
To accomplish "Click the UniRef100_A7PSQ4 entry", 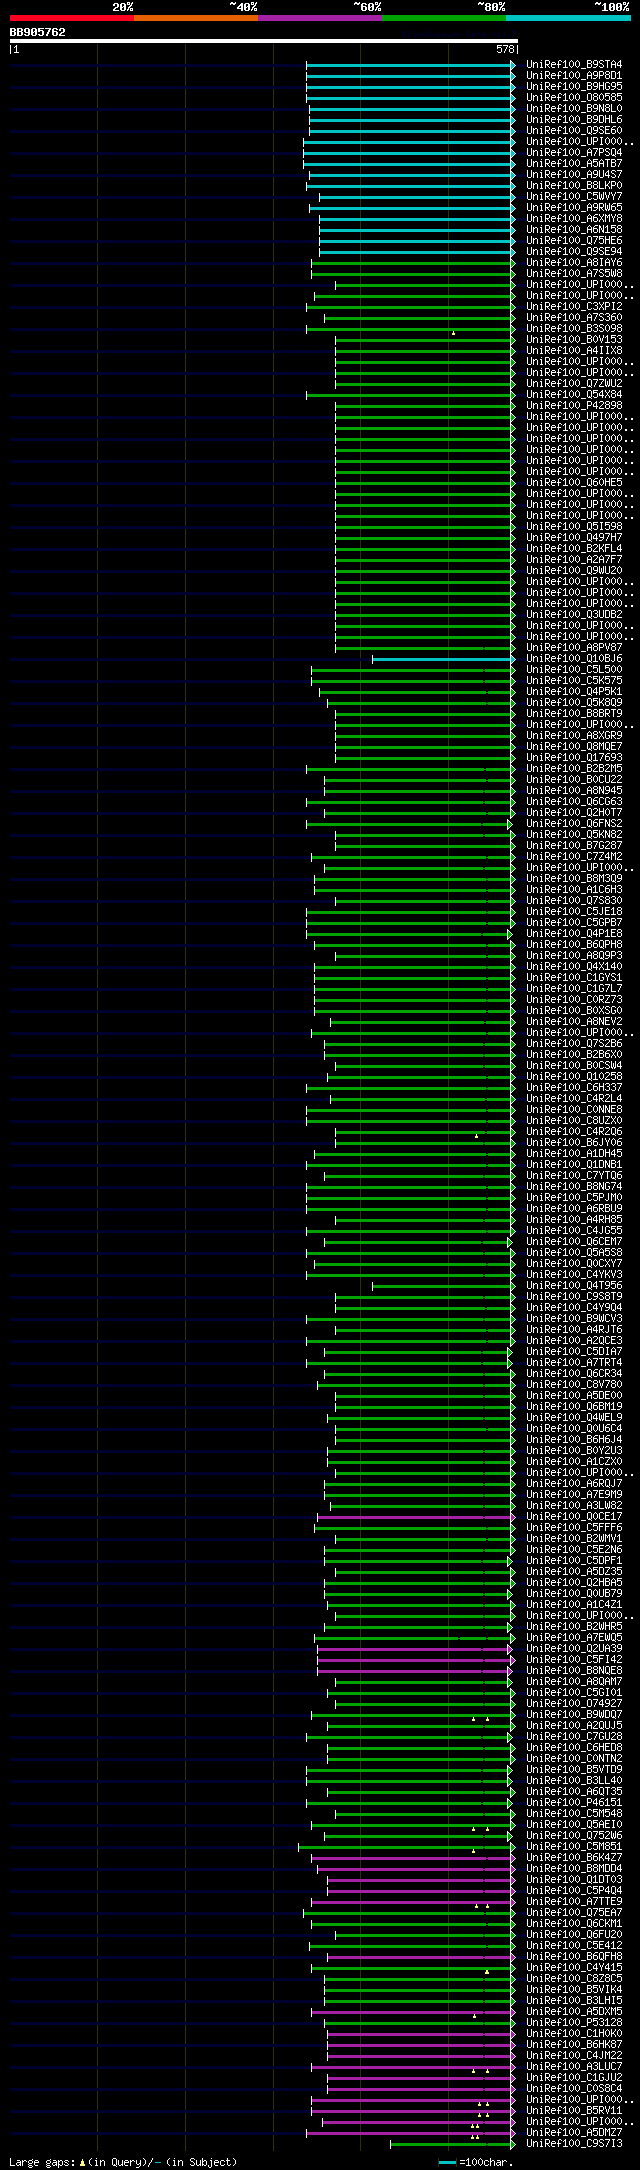I will [574, 153].
